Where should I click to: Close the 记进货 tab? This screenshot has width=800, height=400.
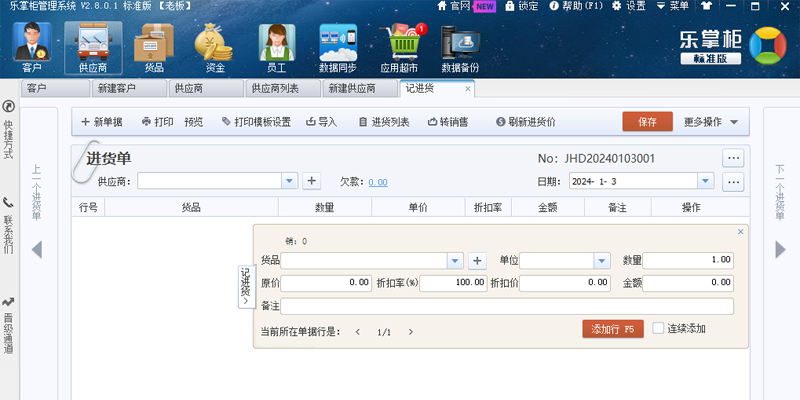[x=467, y=89]
